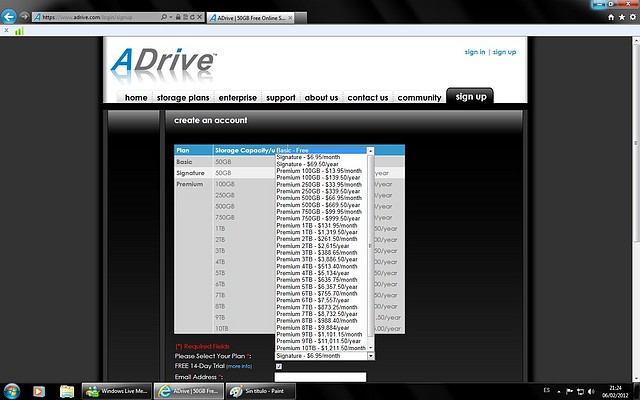The height and width of the screenshot is (400, 640).
Task: Select Basic - Free option in dropdown list
Action: pos(321,150)
